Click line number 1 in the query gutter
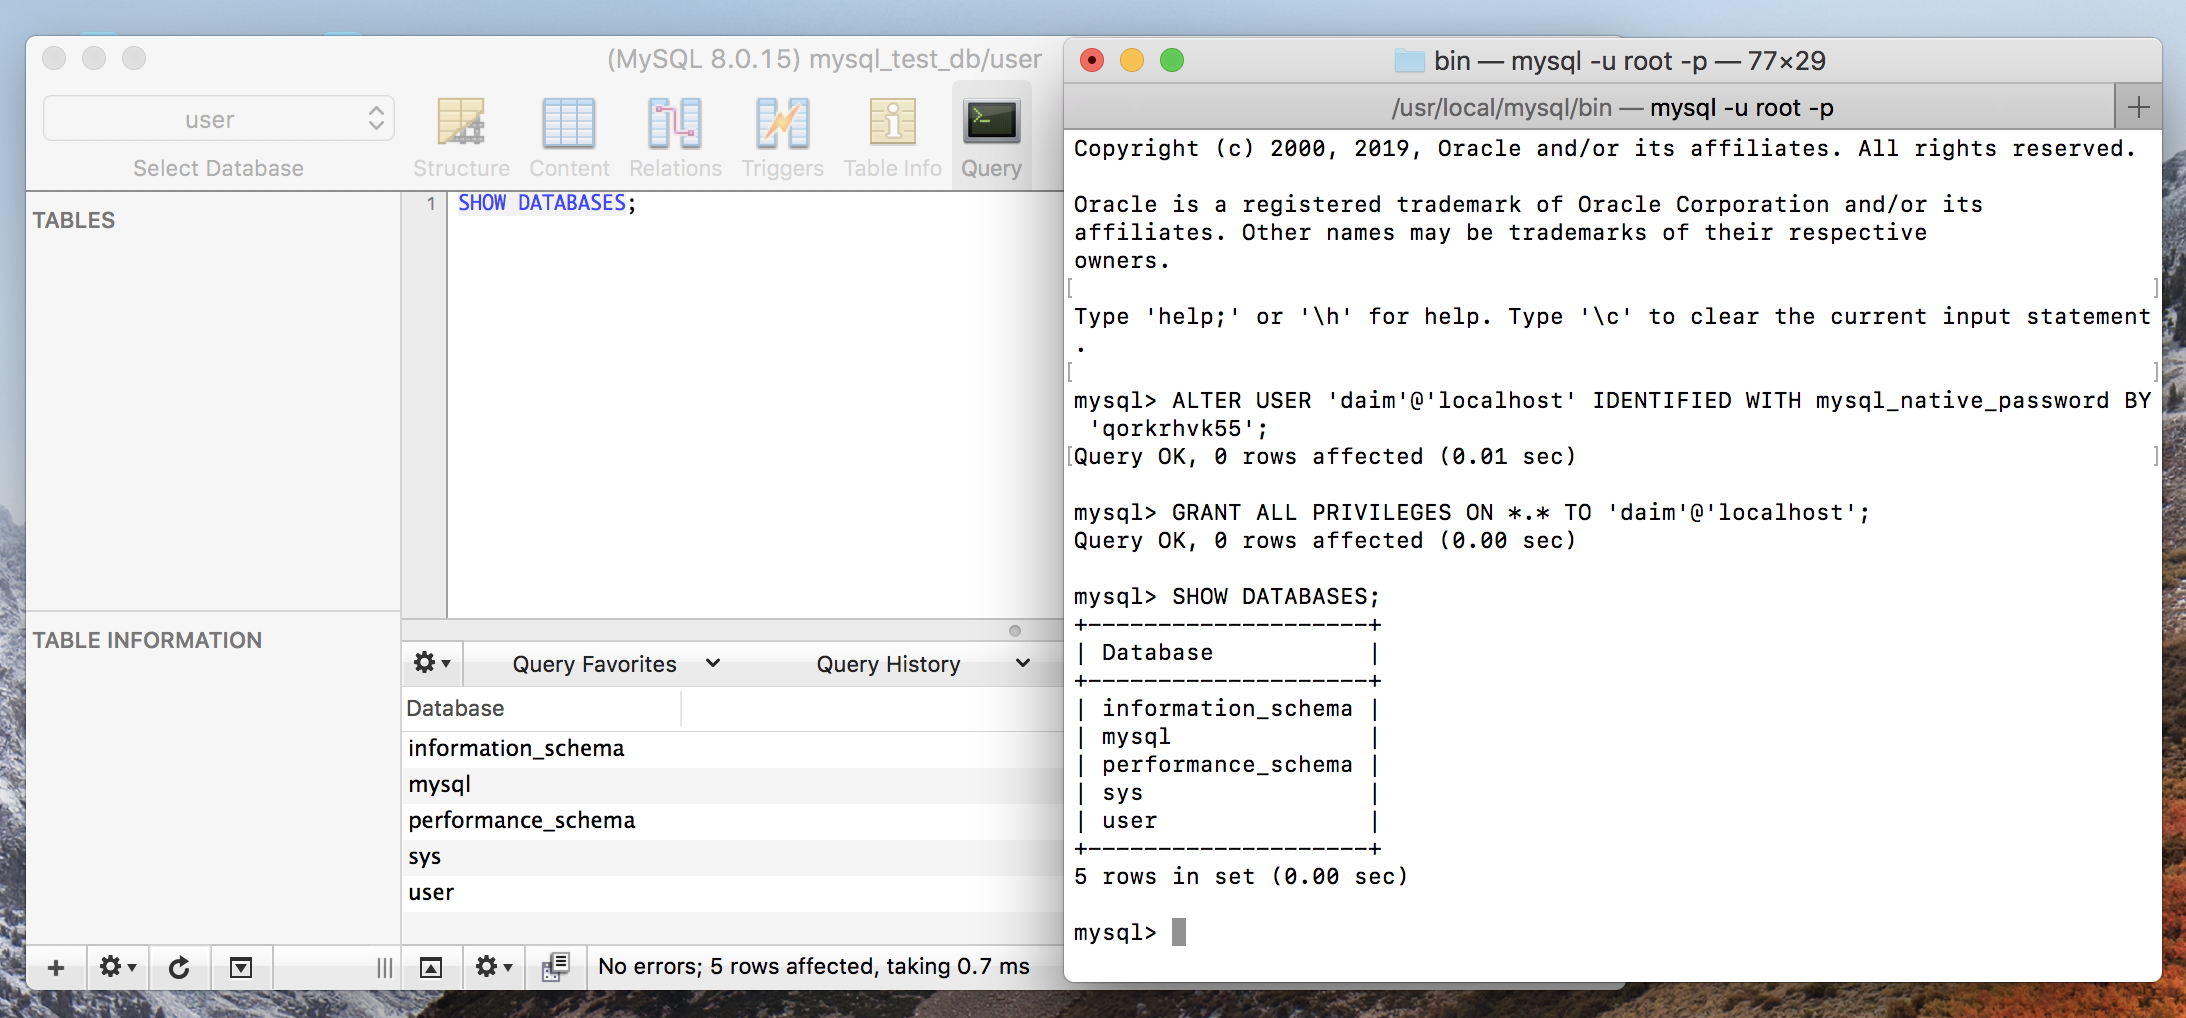 click(431, 203)
